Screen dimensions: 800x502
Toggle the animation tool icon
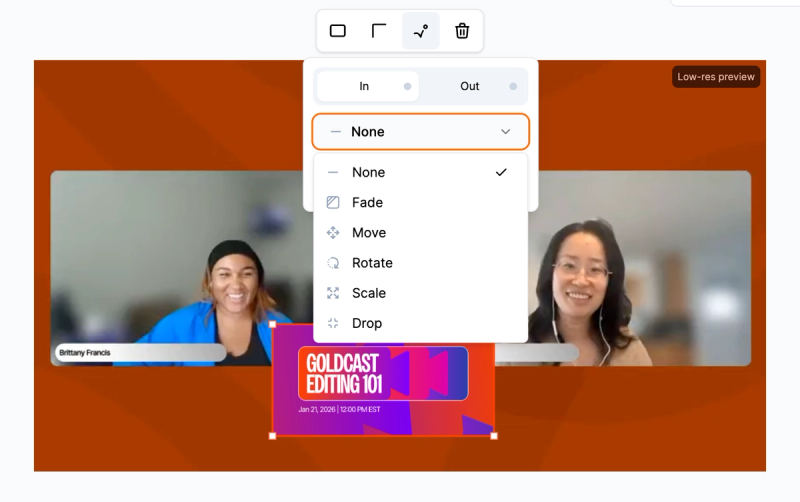coord(420,31)
